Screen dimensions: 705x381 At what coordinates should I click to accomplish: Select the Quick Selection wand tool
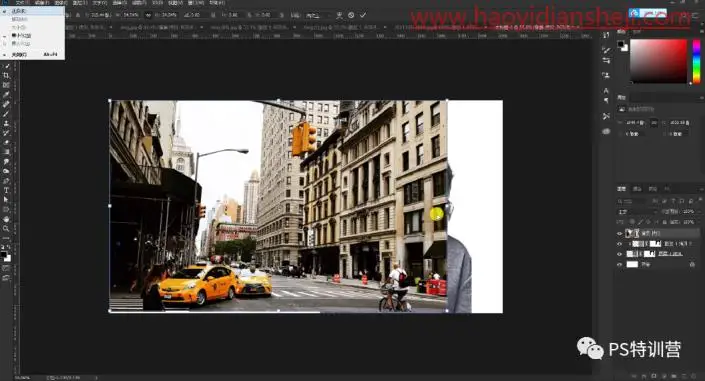(x=7, y=66)
